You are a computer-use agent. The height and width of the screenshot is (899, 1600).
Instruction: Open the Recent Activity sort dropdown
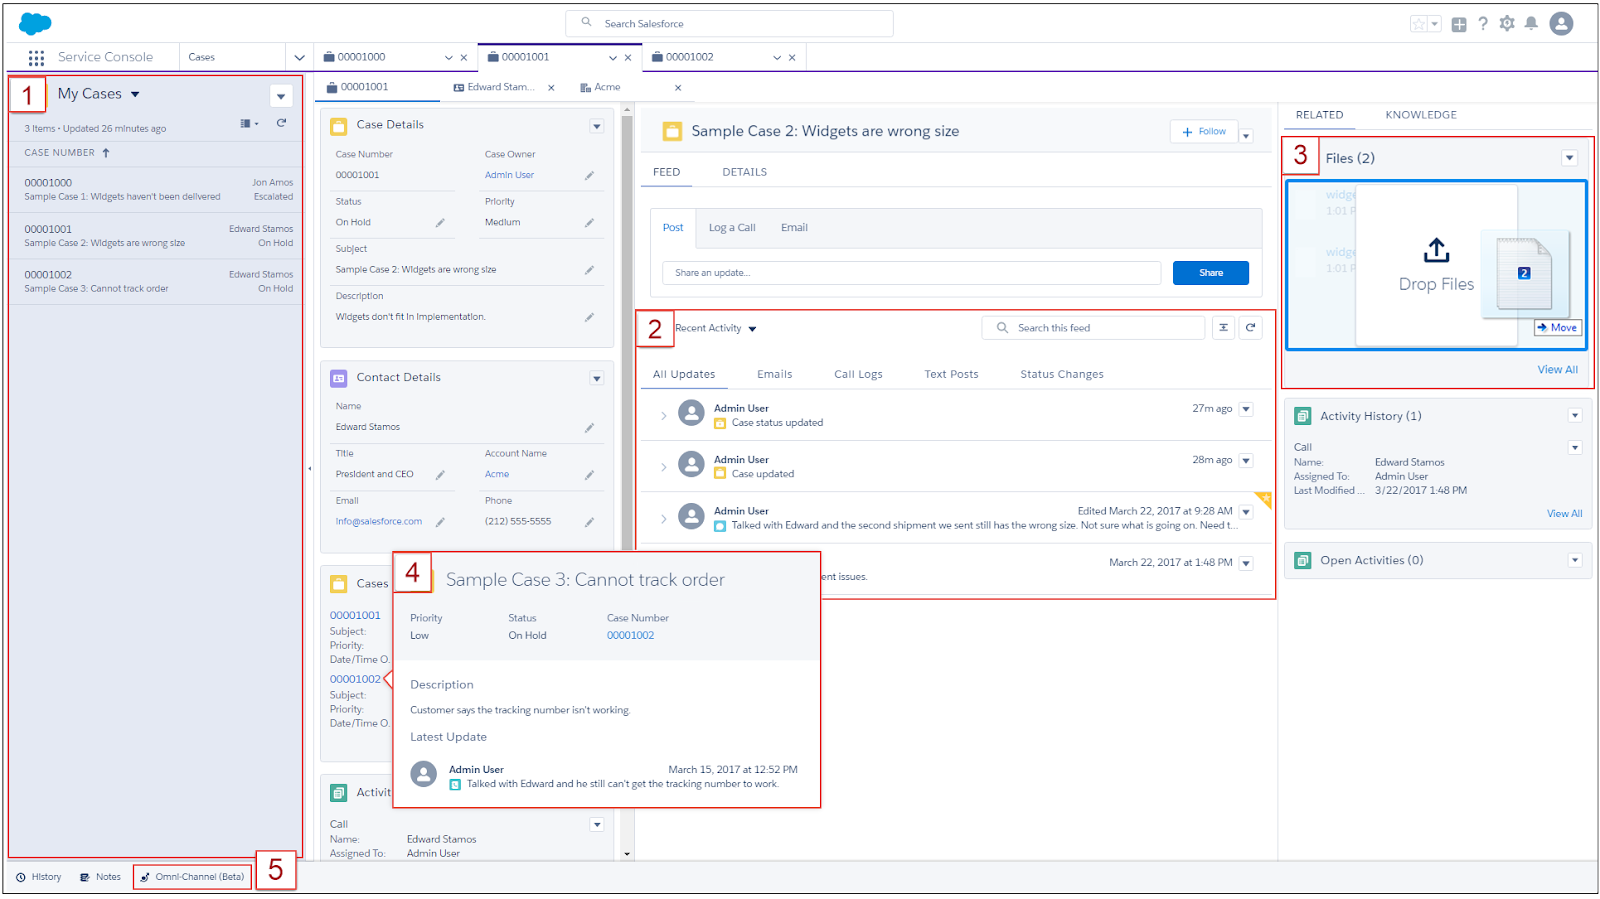coord(753,329)
